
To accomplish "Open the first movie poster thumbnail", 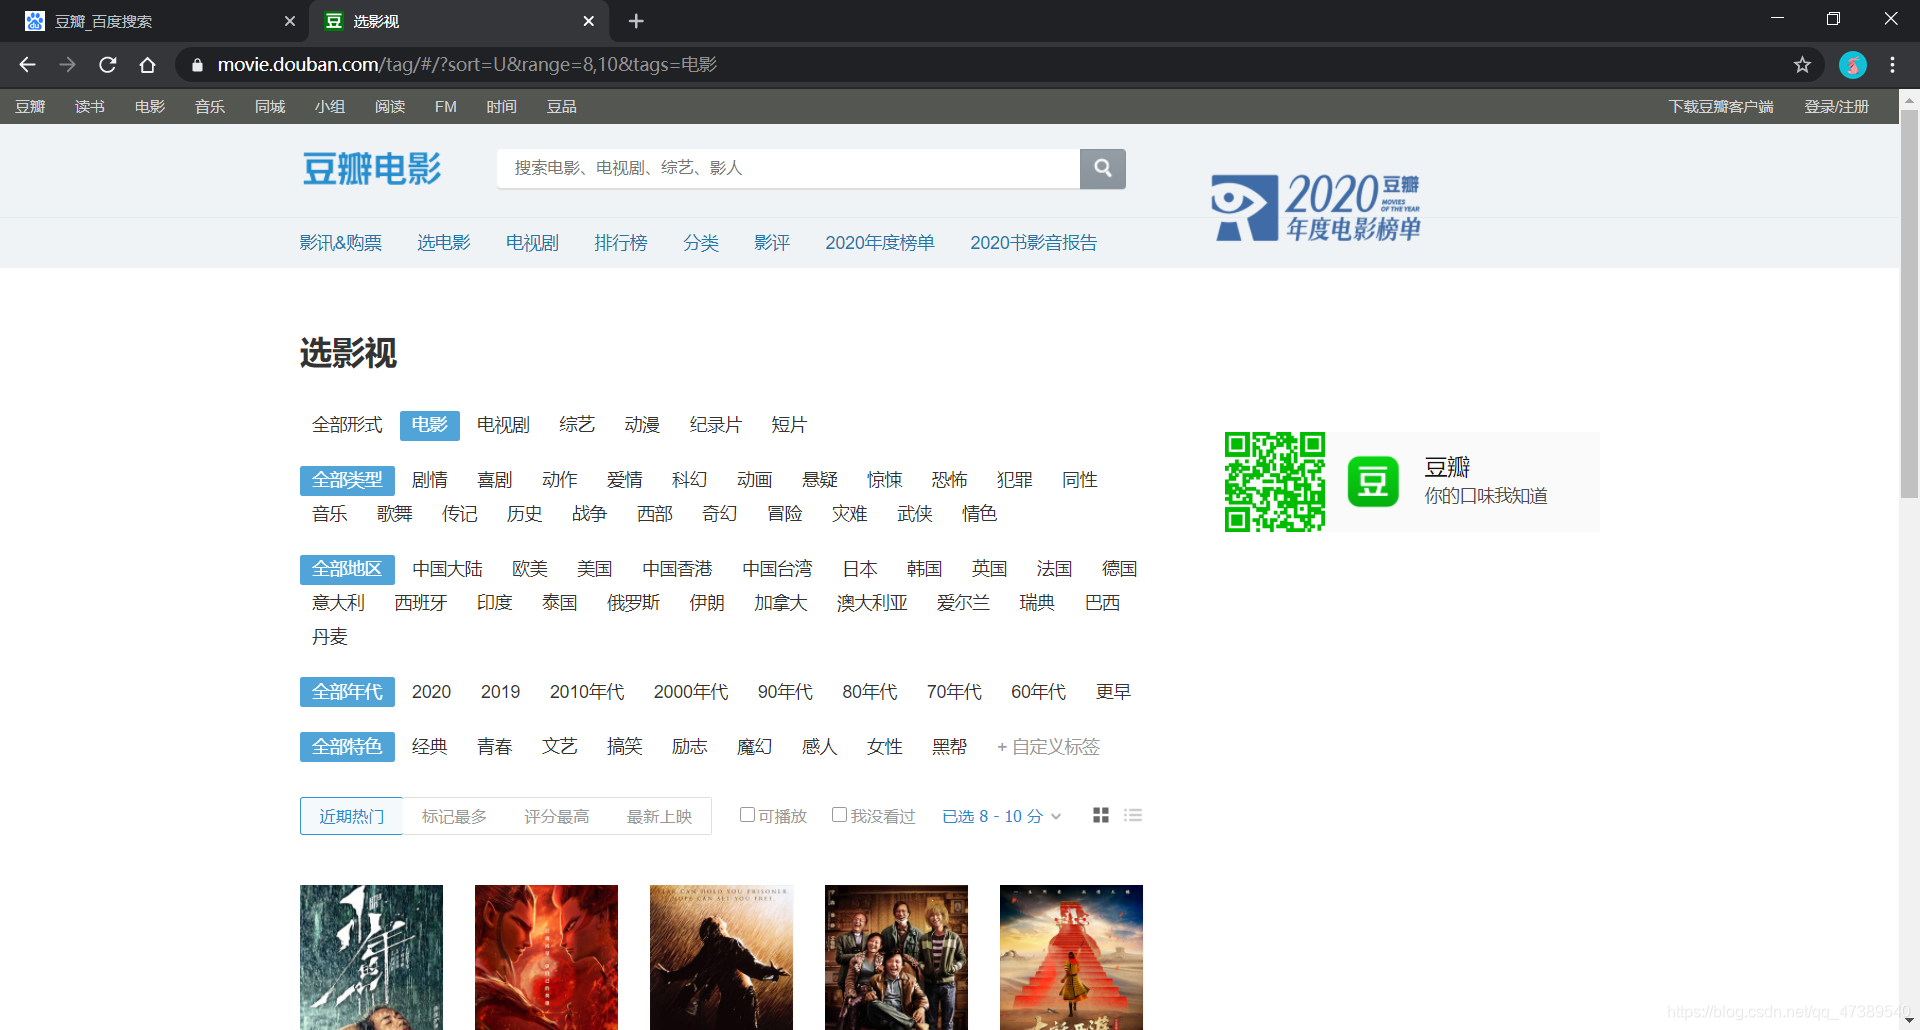I will tap(371, 957).
